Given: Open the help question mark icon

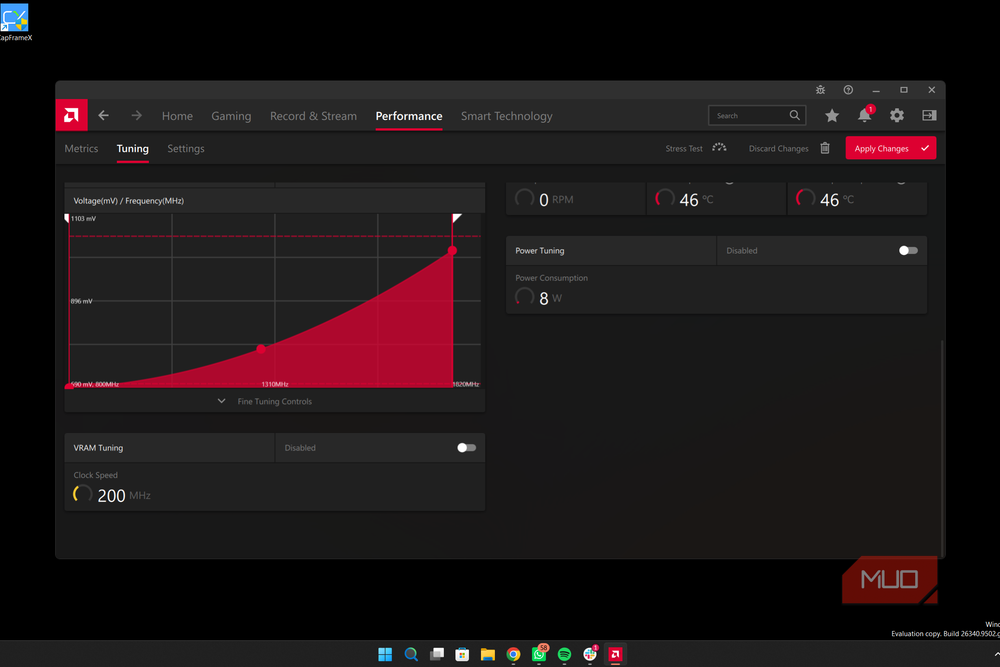Looking at the screenshot, I should 848,90.
